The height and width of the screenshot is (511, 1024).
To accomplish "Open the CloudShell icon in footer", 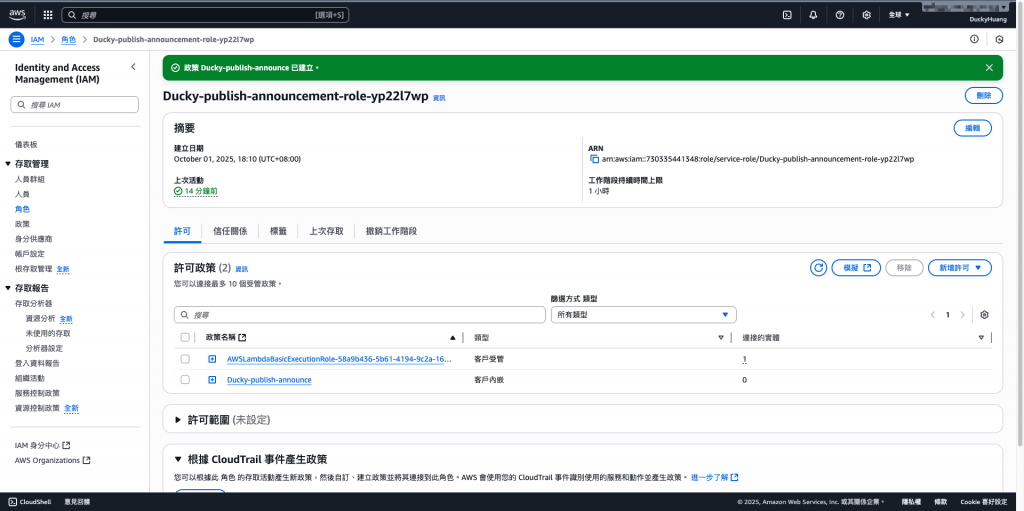I will [13, 502].
